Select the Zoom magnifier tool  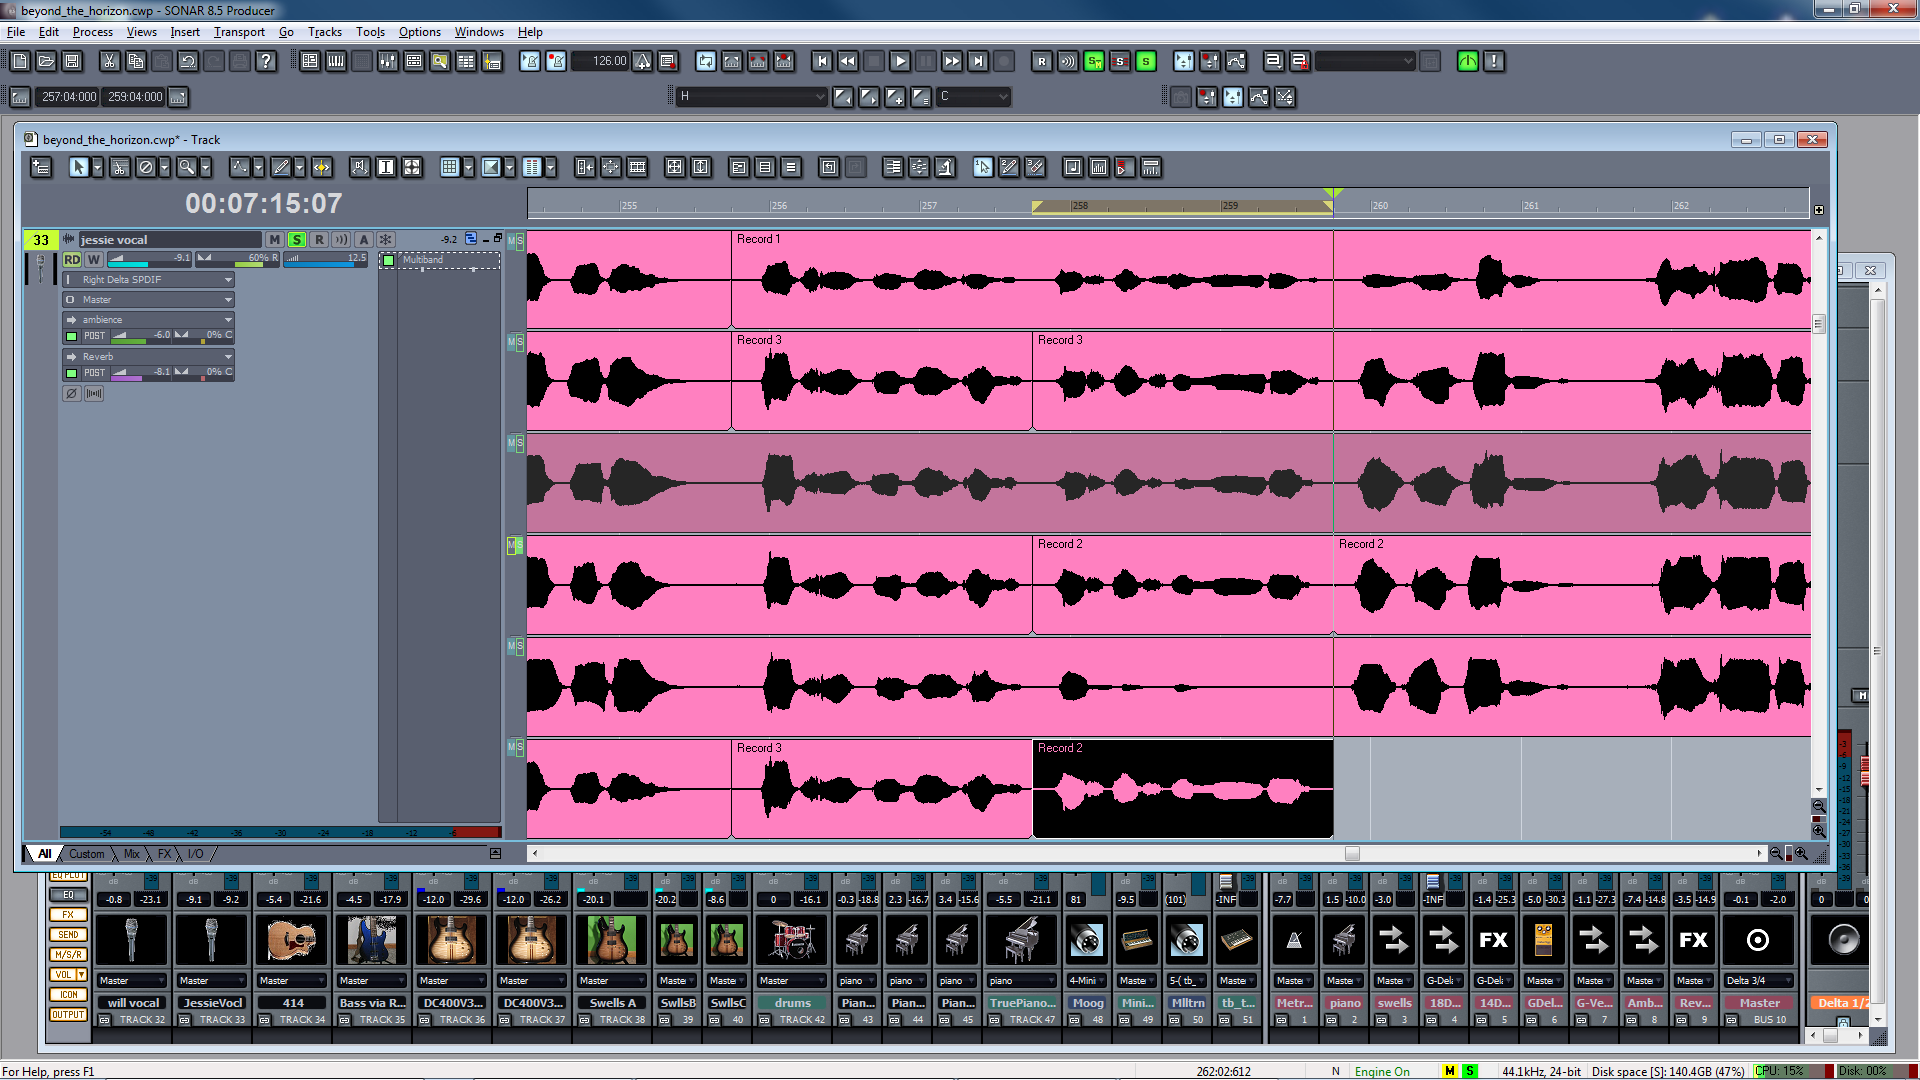coord(186,168)
